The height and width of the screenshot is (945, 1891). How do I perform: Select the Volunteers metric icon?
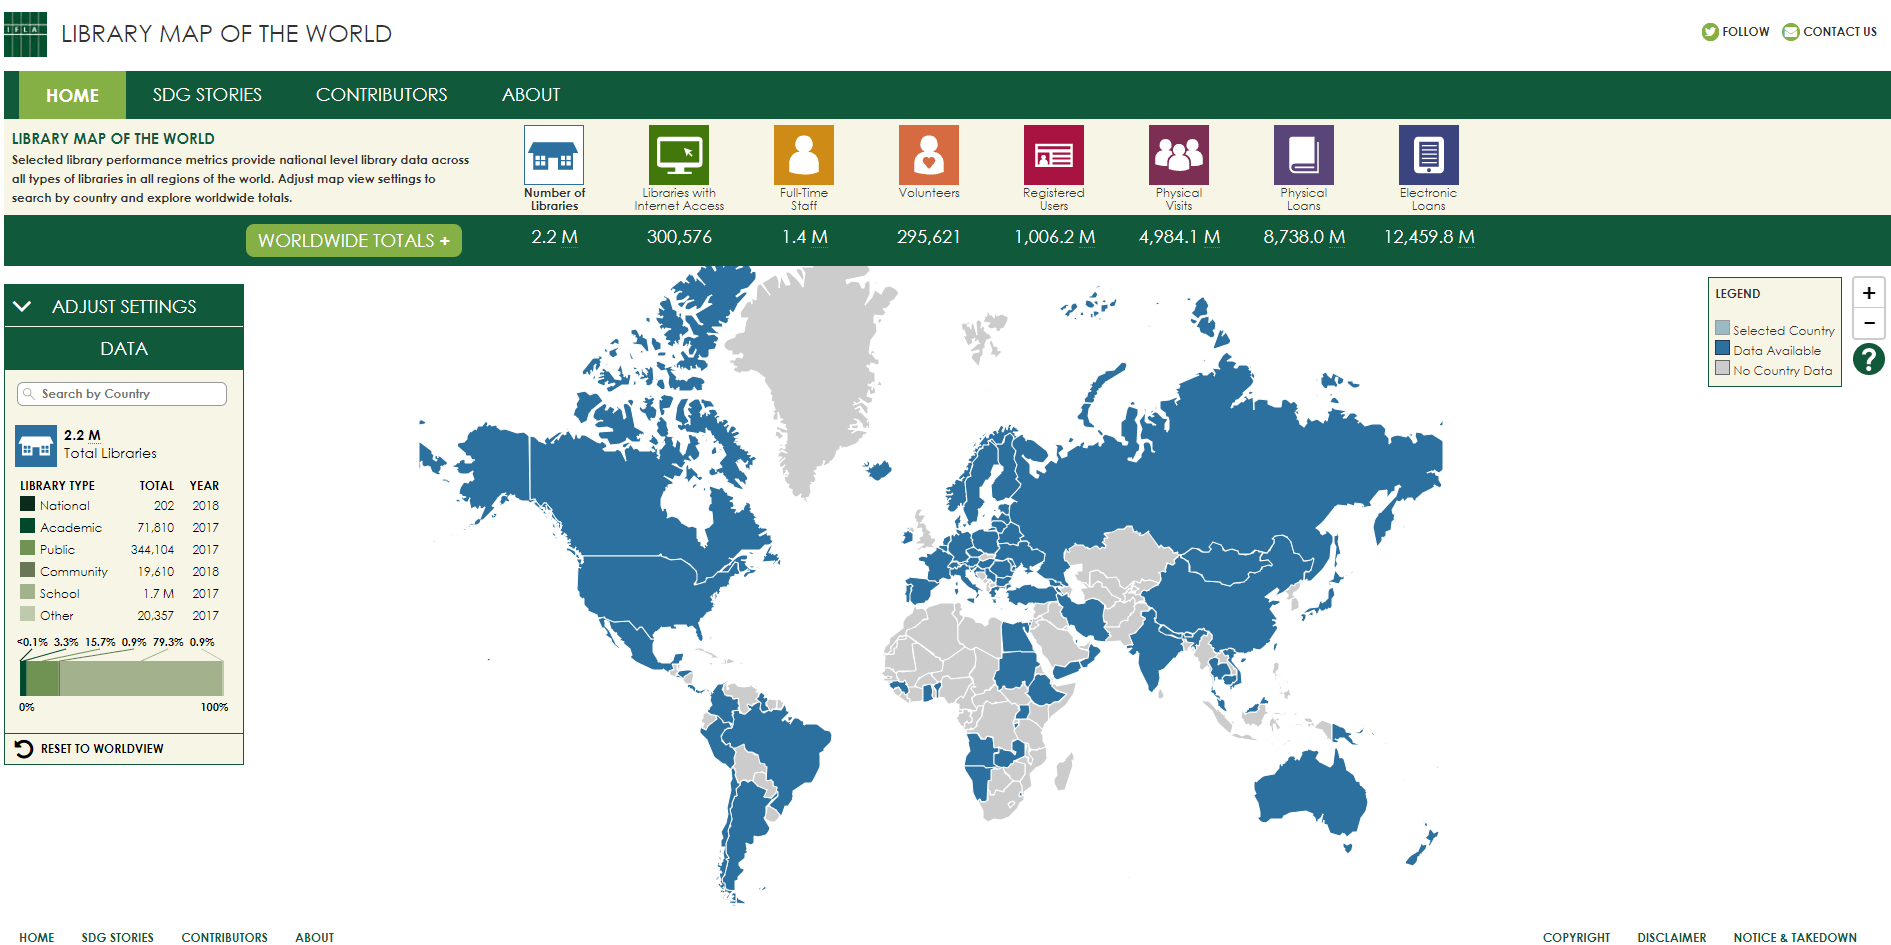[929, 155]
